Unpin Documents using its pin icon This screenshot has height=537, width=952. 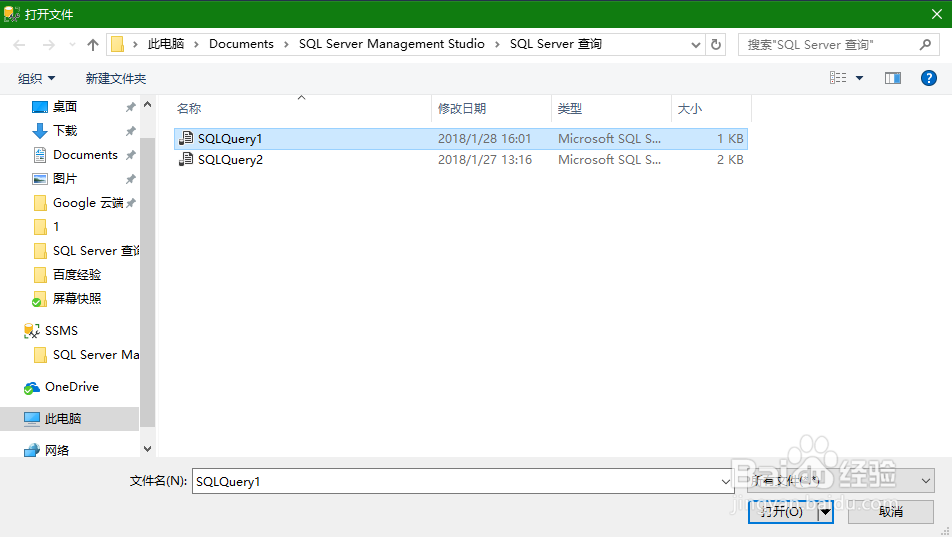click(x=130, y=155)
